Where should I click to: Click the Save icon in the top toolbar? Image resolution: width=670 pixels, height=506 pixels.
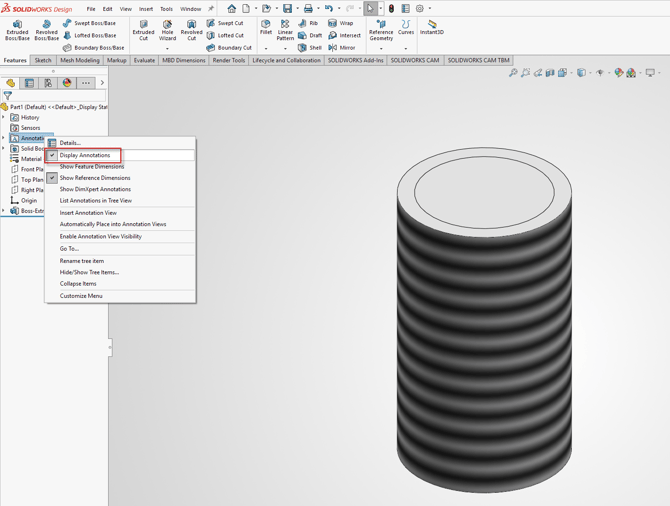tap(287, 9)
